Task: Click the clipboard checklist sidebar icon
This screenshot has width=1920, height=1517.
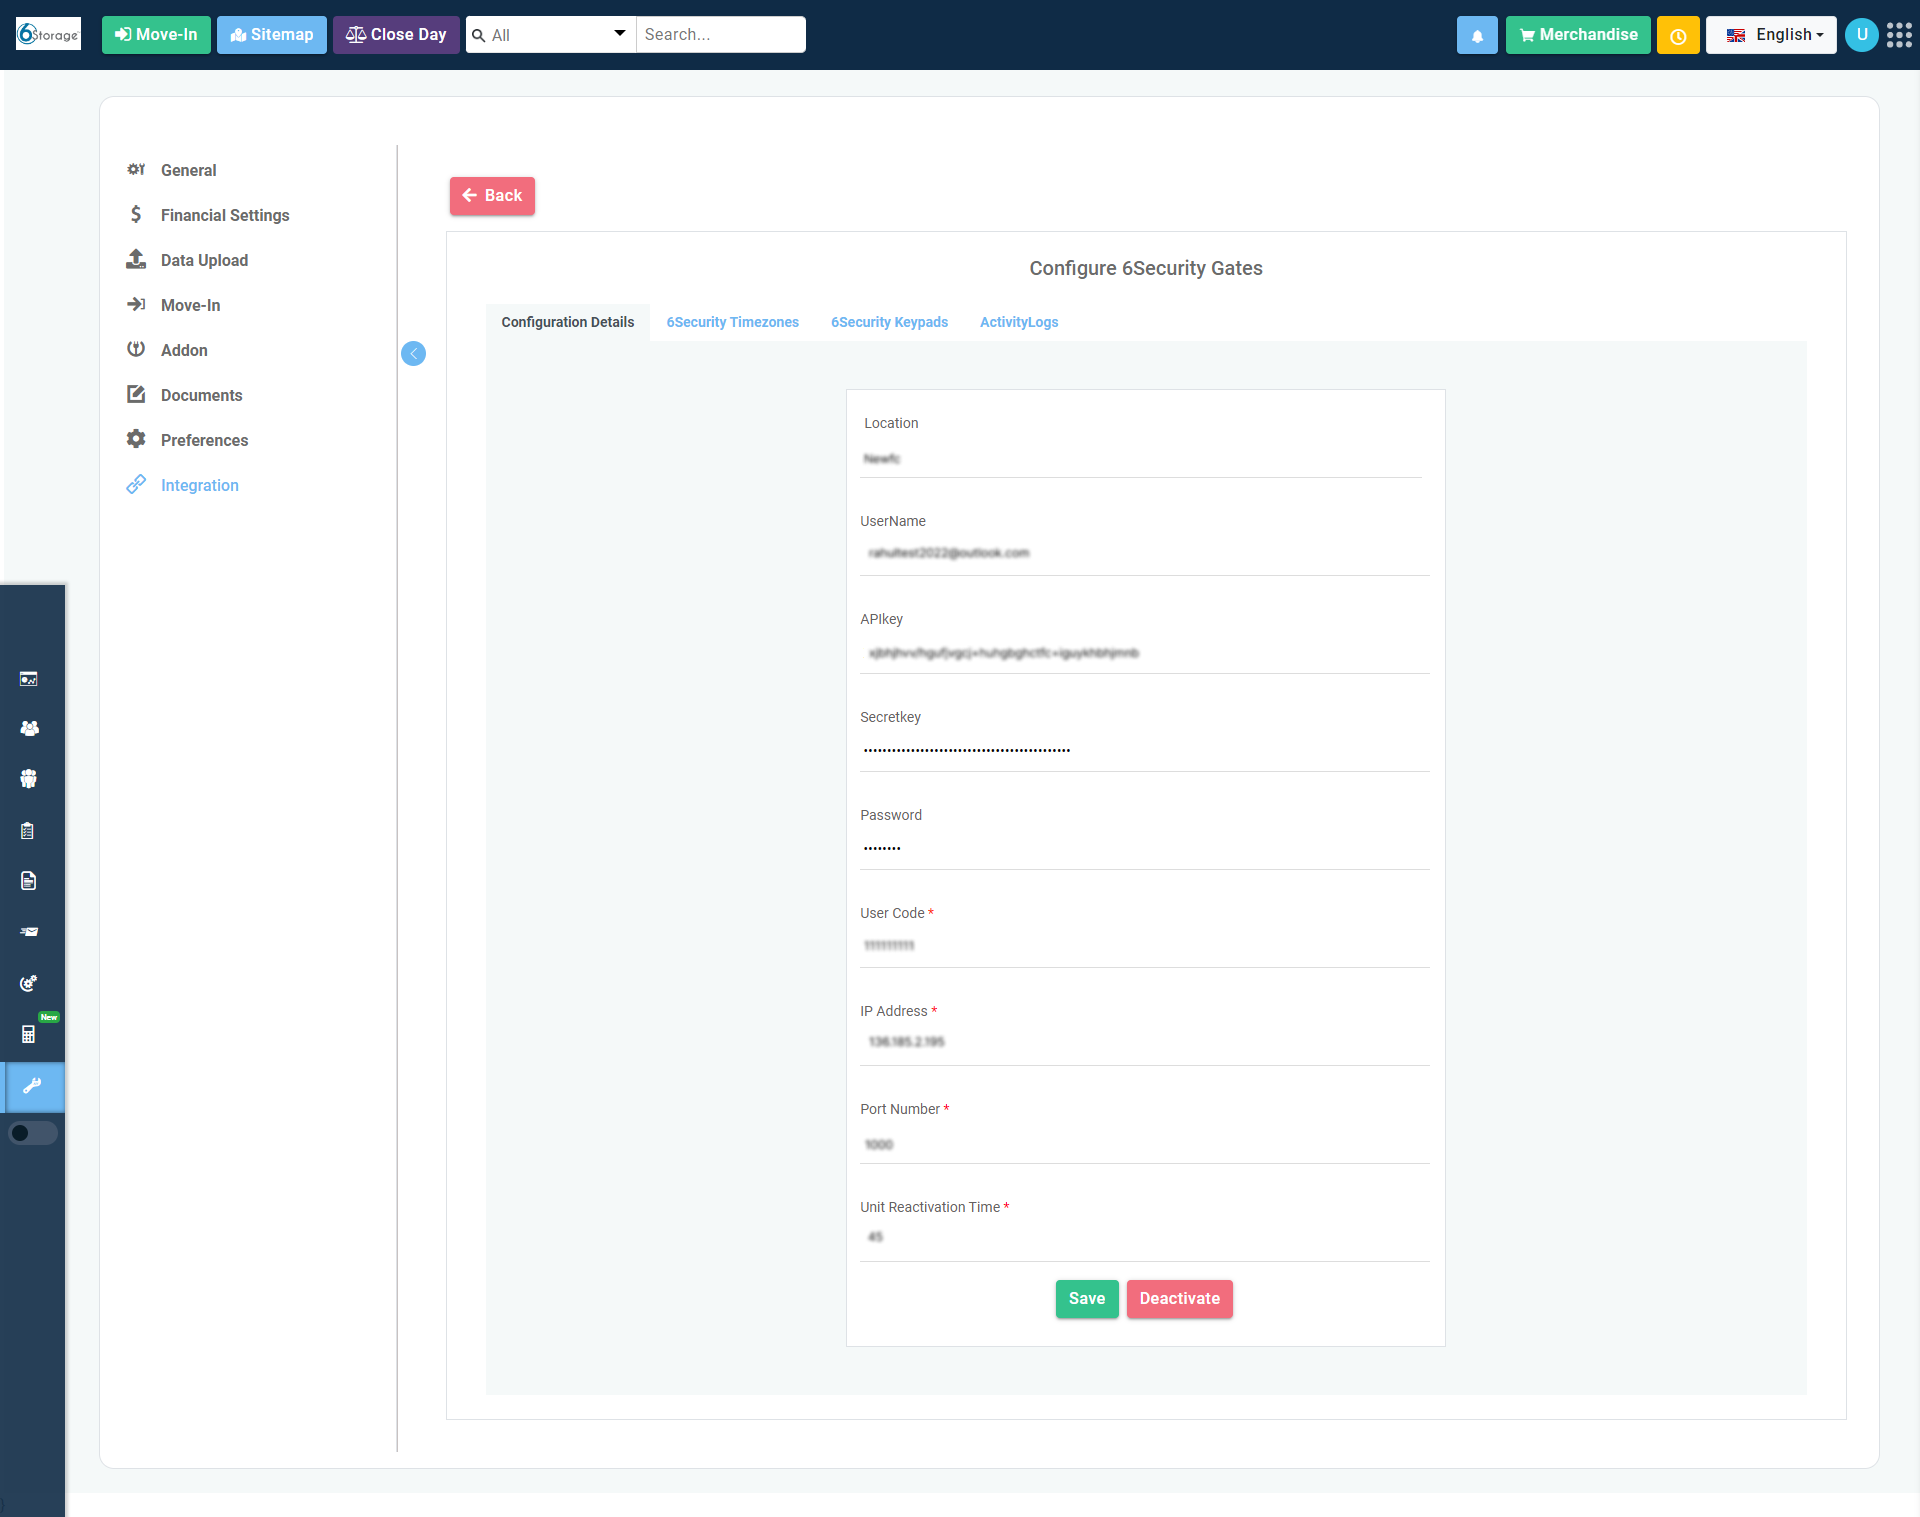Action: click(28, 830)
